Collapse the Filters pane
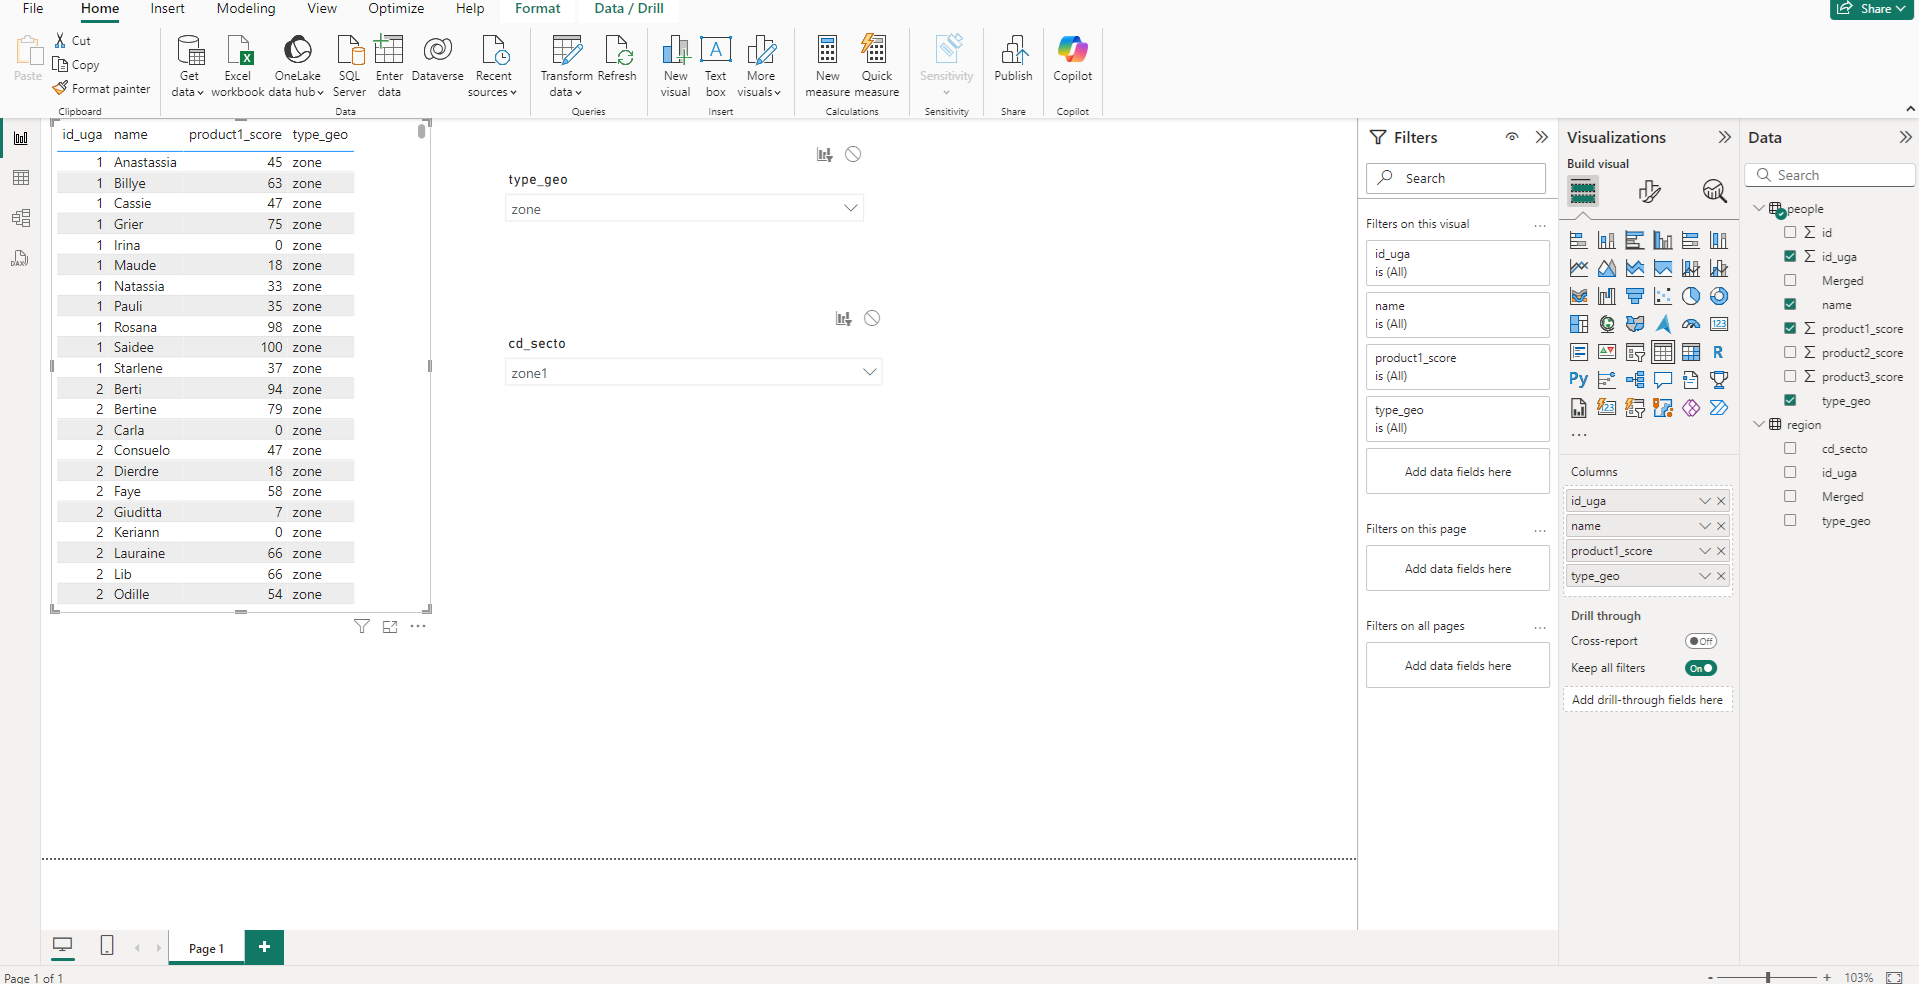The image size is (1919, 984). tap(1541, 137)
